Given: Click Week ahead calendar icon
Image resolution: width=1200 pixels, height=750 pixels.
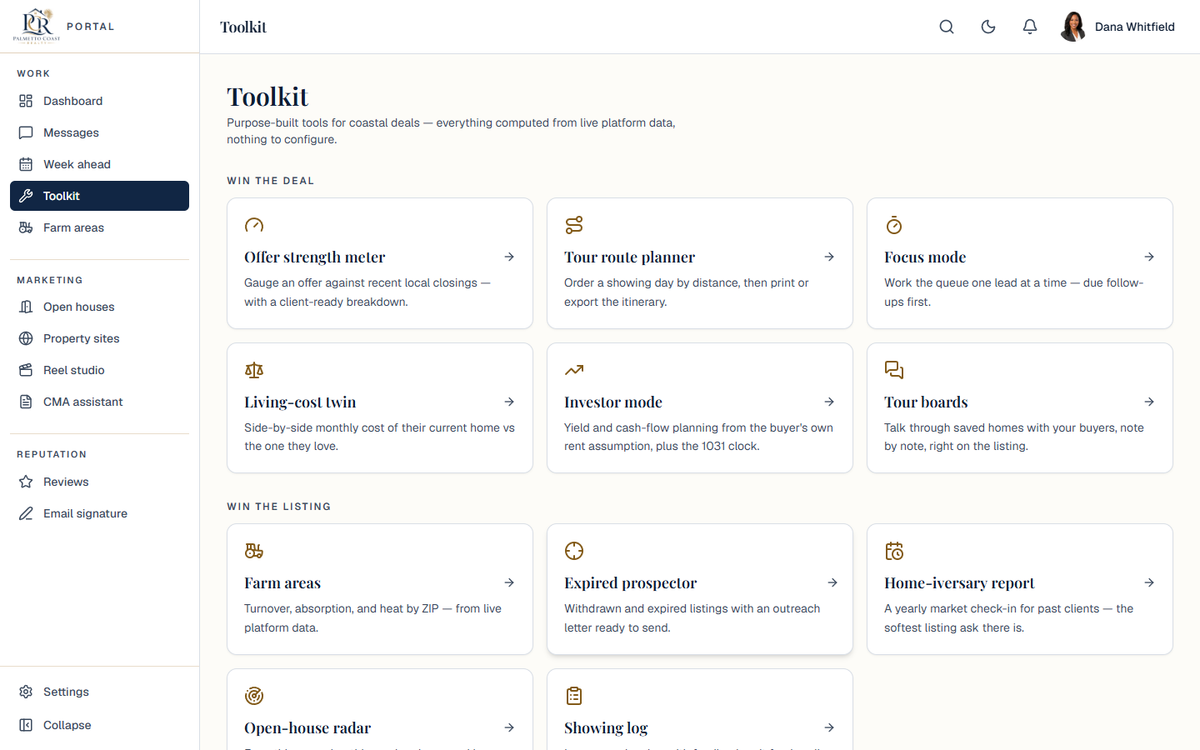Looking at the screenshot, I should pos(26,164).
